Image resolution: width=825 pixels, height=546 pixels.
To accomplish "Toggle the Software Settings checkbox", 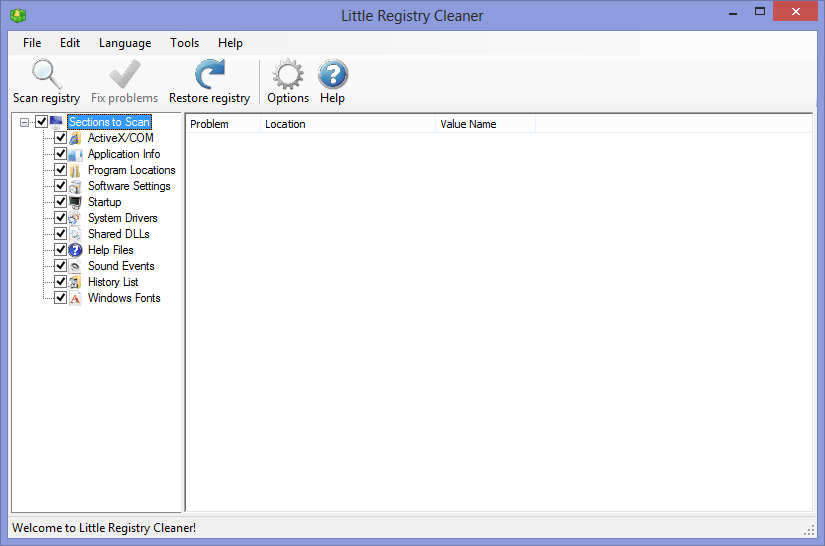I will tap(61, 186).
